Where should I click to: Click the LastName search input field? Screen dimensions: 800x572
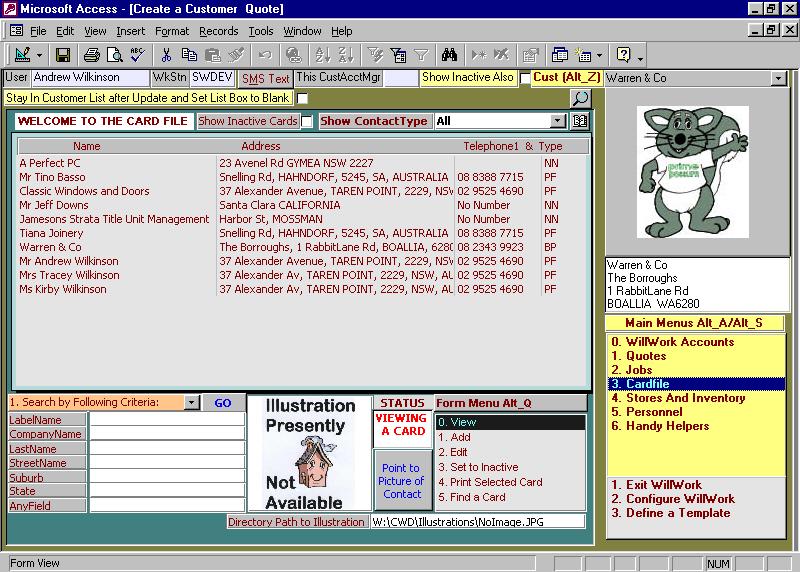[x=167, y=449]
